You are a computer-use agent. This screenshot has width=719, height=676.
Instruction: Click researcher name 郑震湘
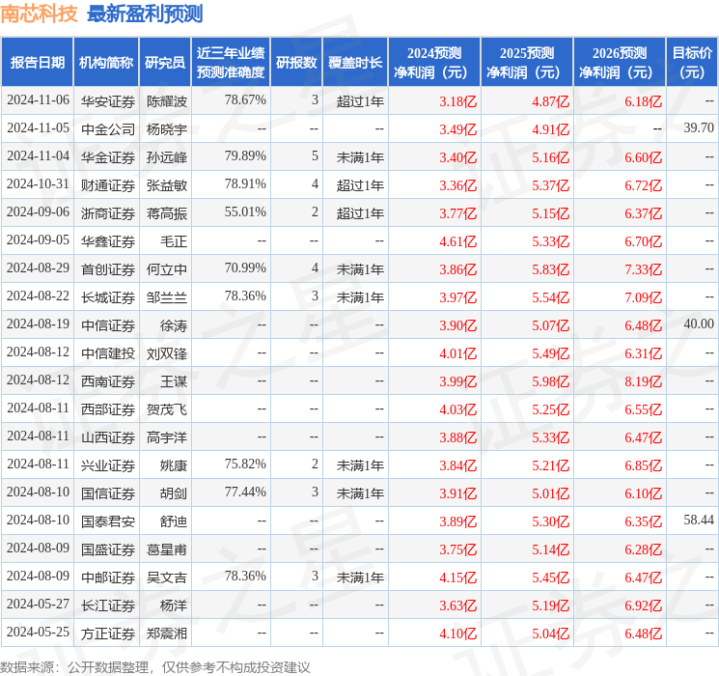167,633
